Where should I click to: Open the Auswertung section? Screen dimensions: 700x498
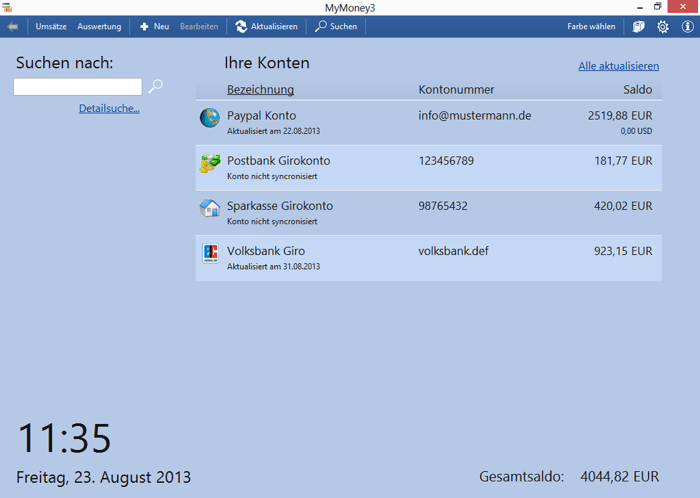point(99,27)
